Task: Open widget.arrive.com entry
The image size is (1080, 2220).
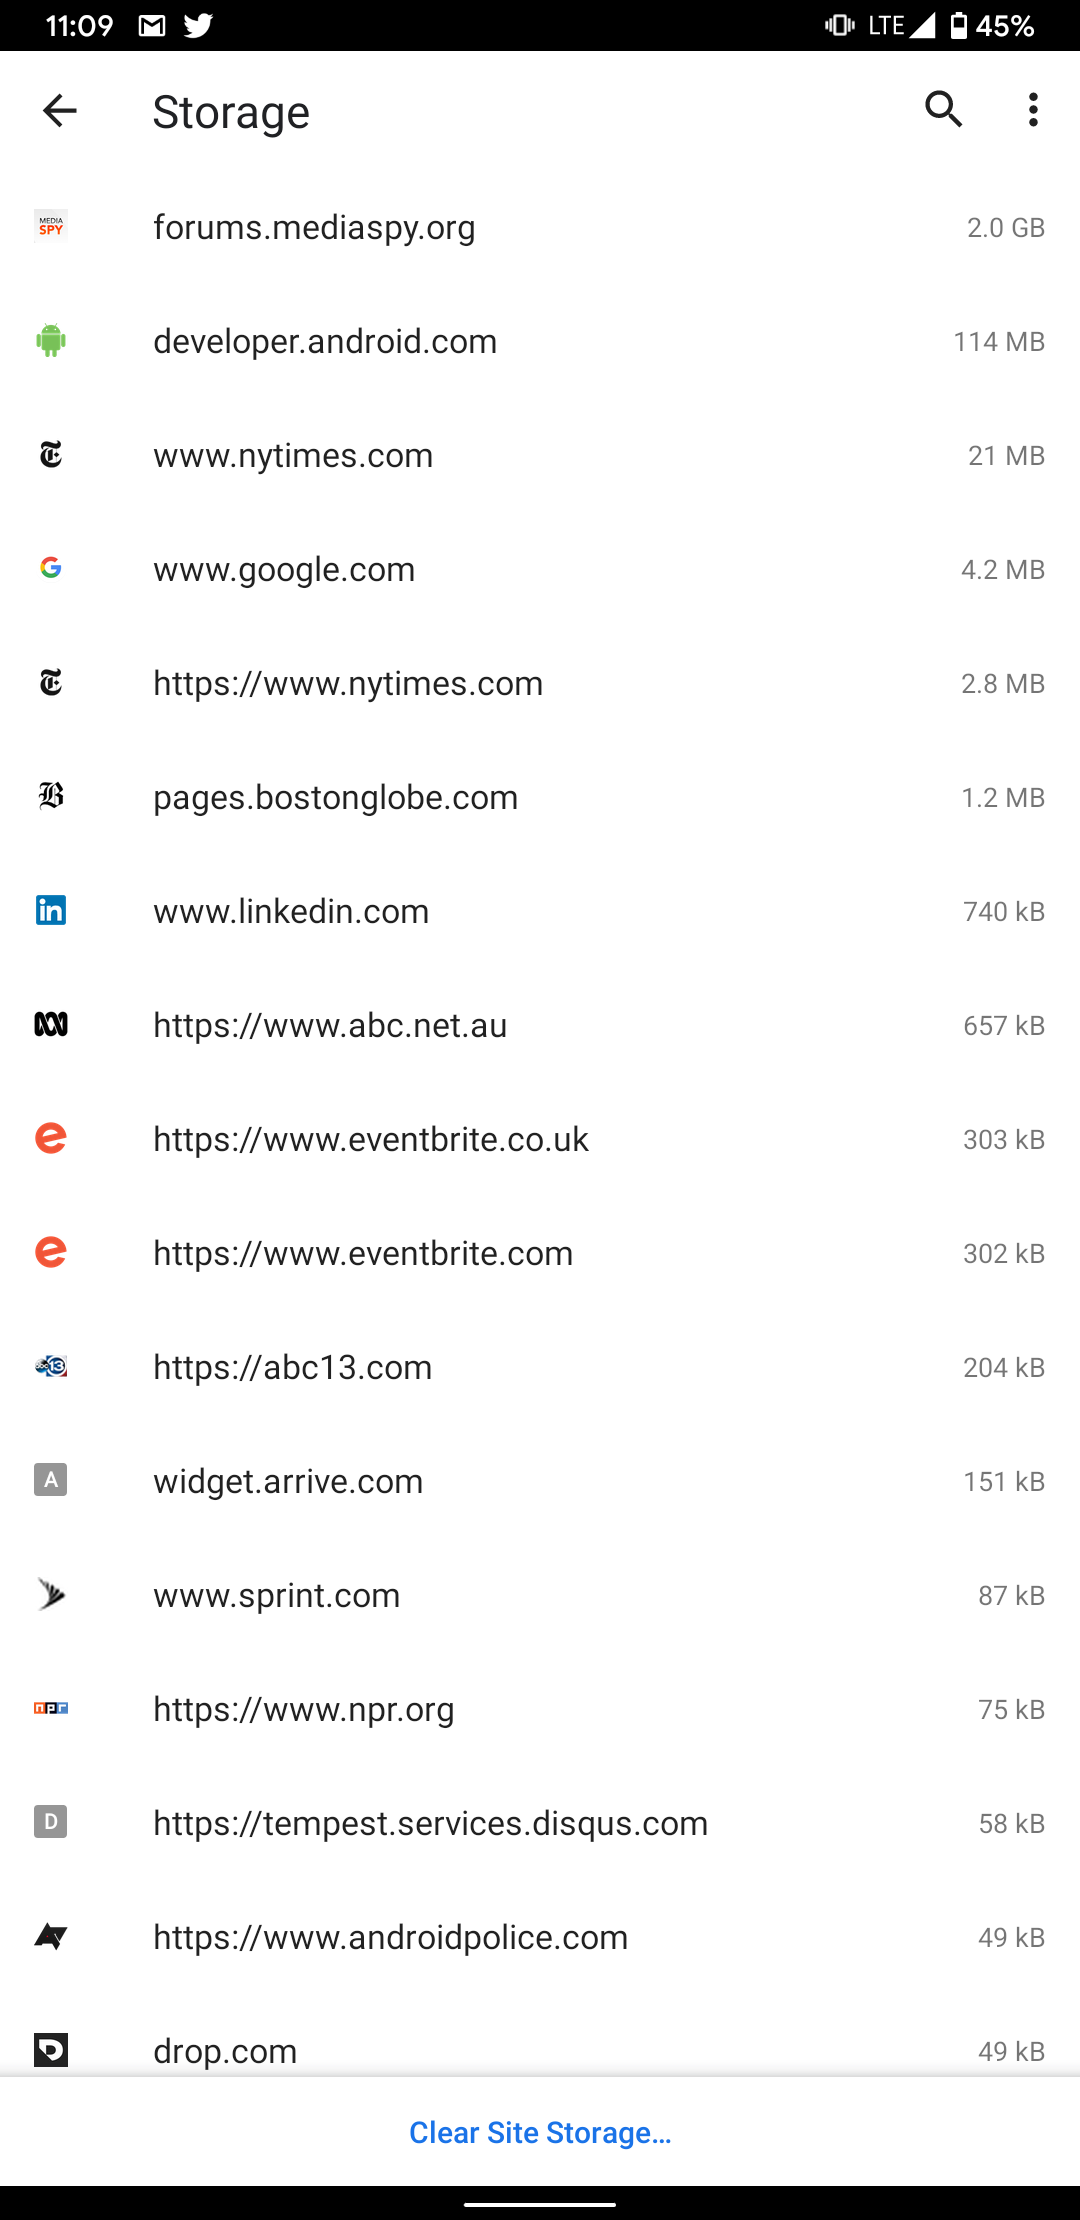Action: click(x=540, y=1481)
